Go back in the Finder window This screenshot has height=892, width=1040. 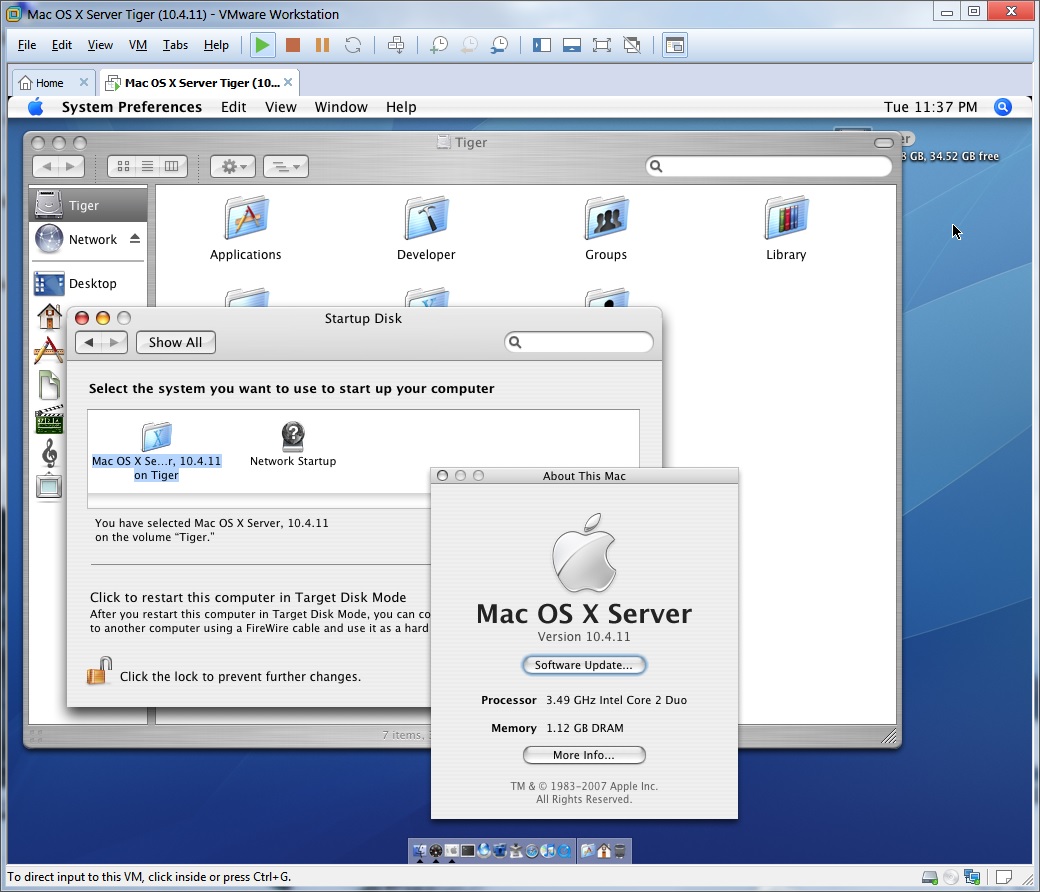[x=46, y=166]
